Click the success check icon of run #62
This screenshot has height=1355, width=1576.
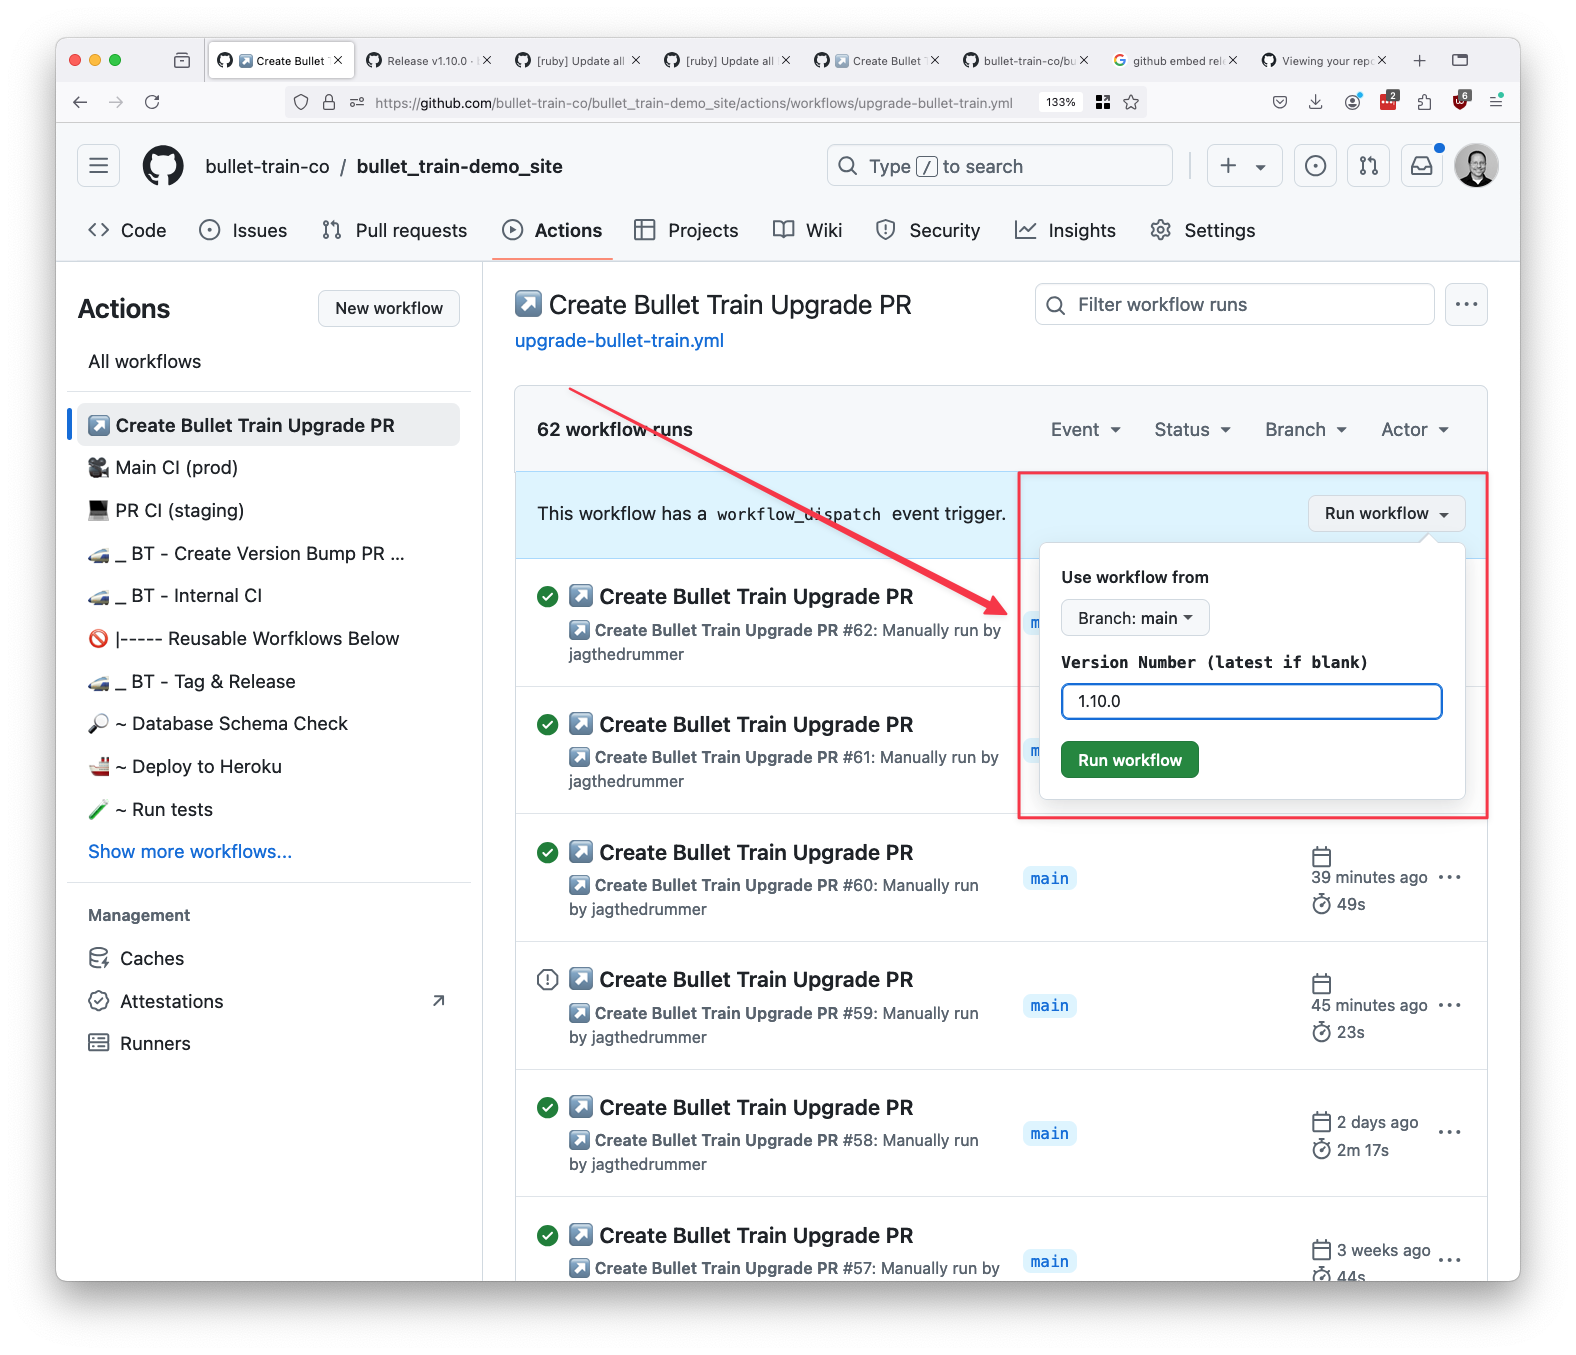tap(547, 597)
